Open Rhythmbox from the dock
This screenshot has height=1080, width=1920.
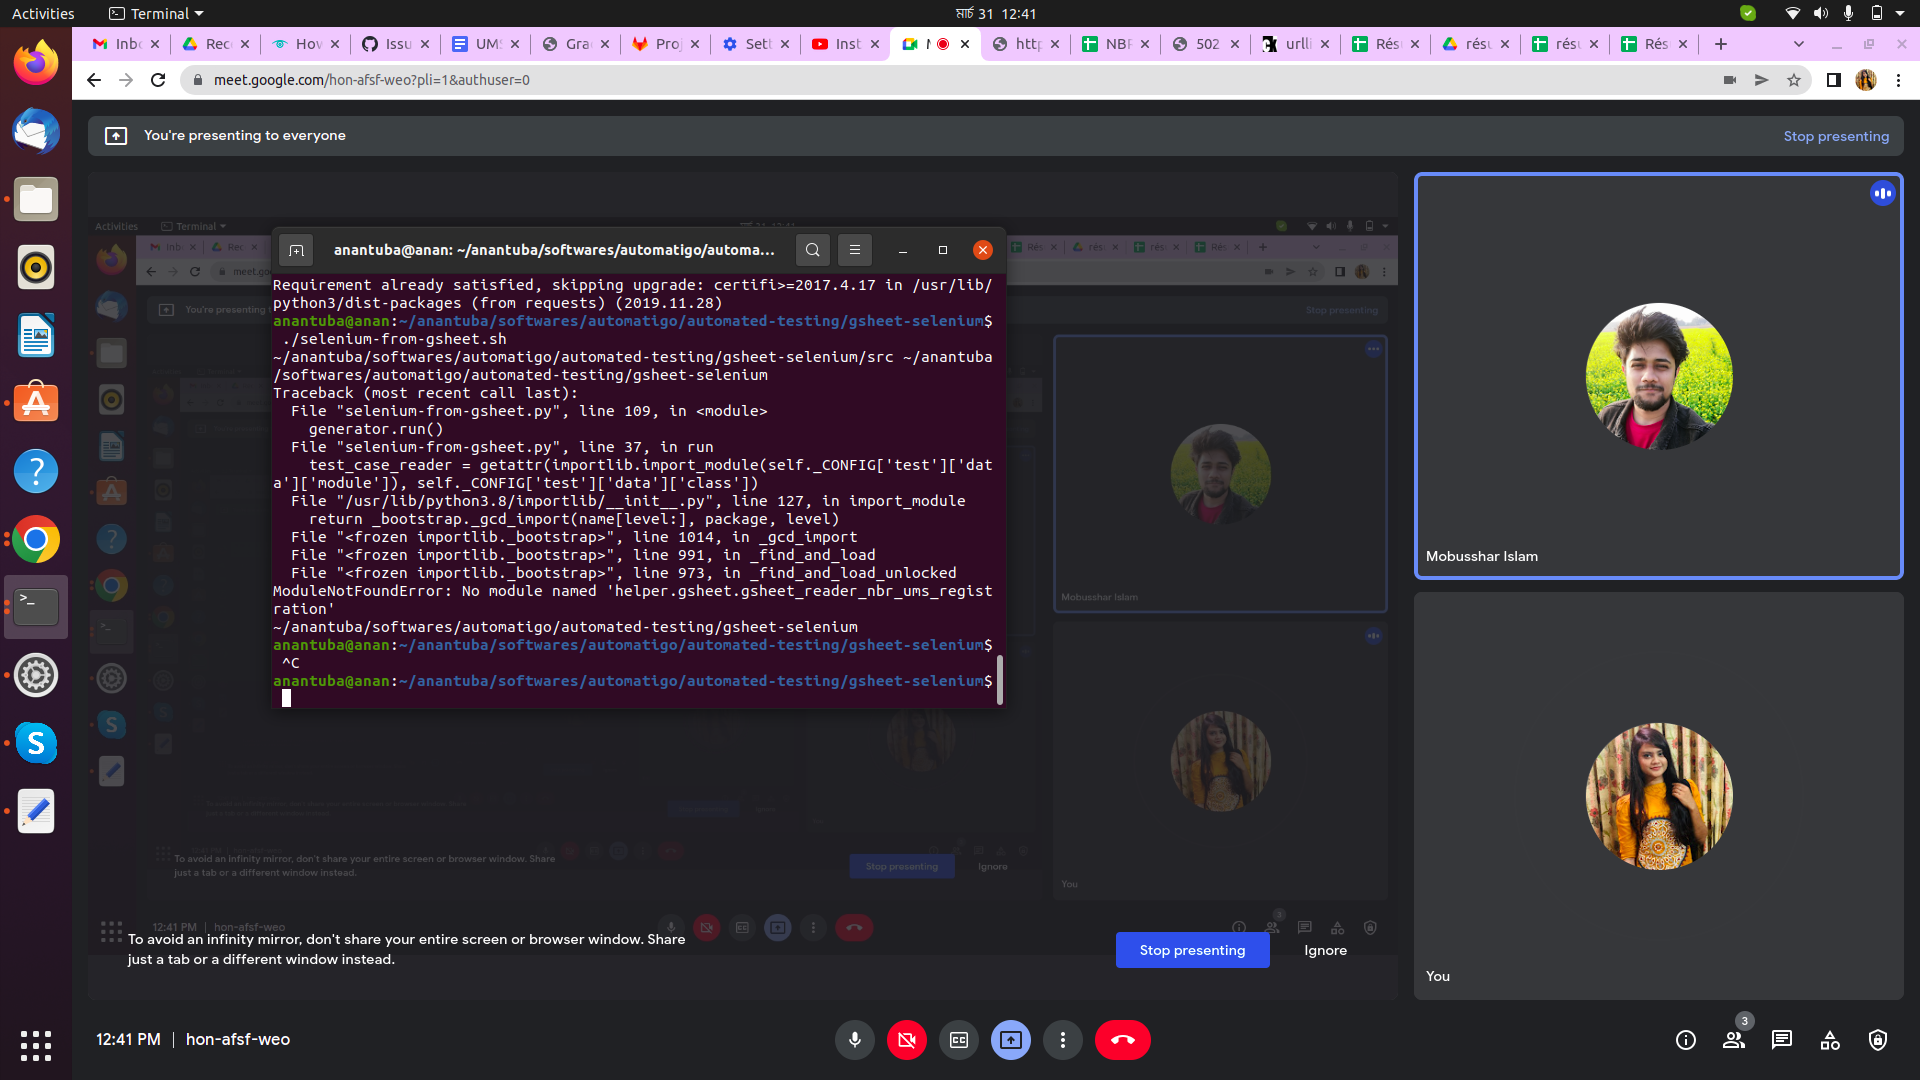[x=36, y=267]
